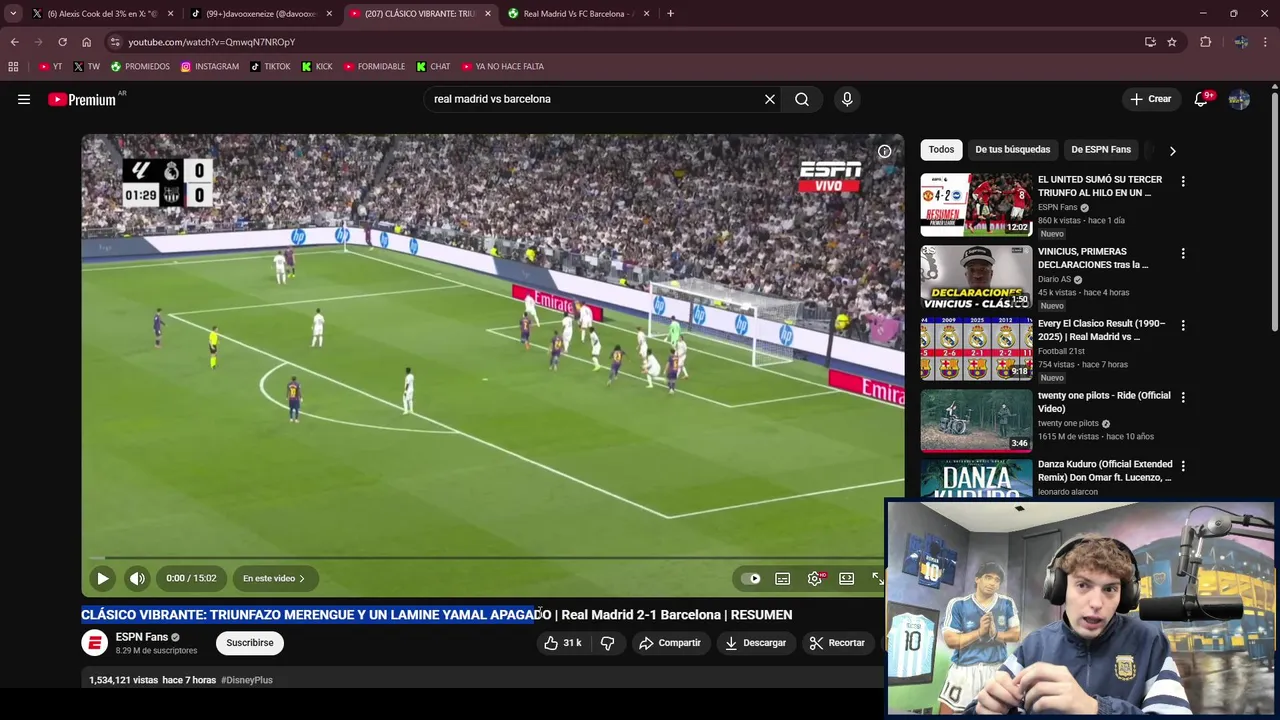Open browser home page

point(87,42)
